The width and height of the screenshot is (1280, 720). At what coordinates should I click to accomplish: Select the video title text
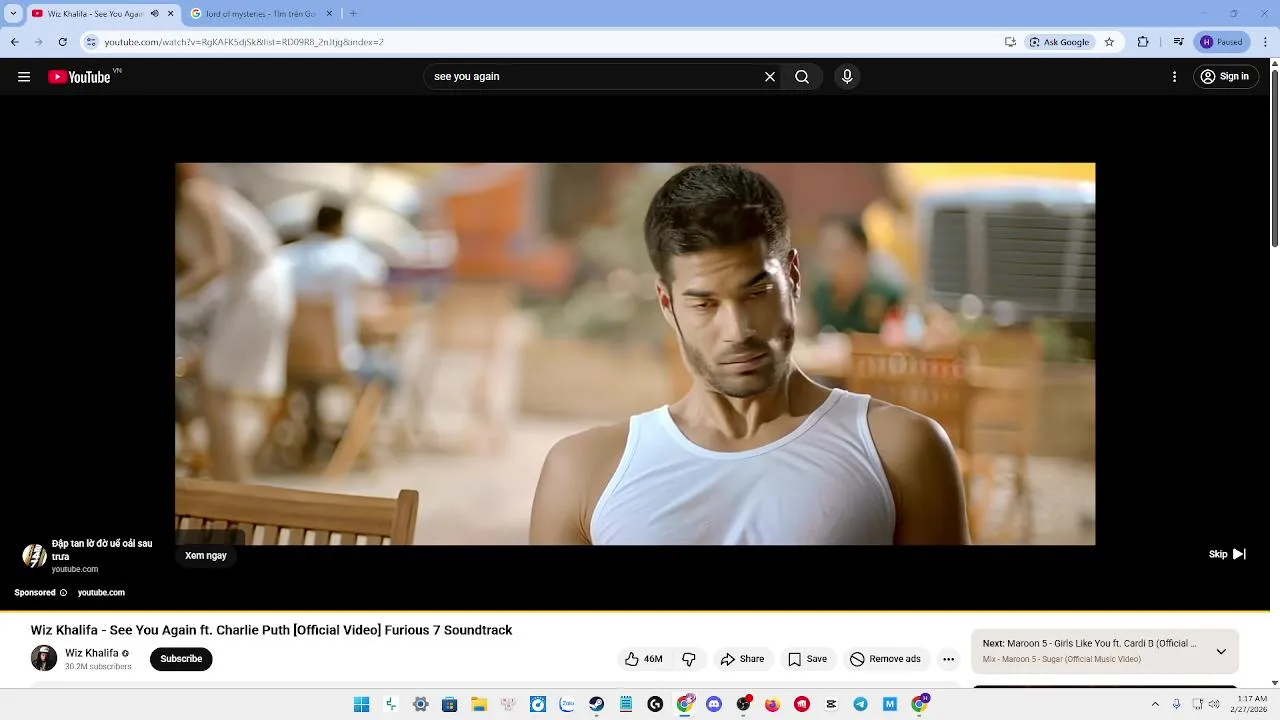pos(271,630)
